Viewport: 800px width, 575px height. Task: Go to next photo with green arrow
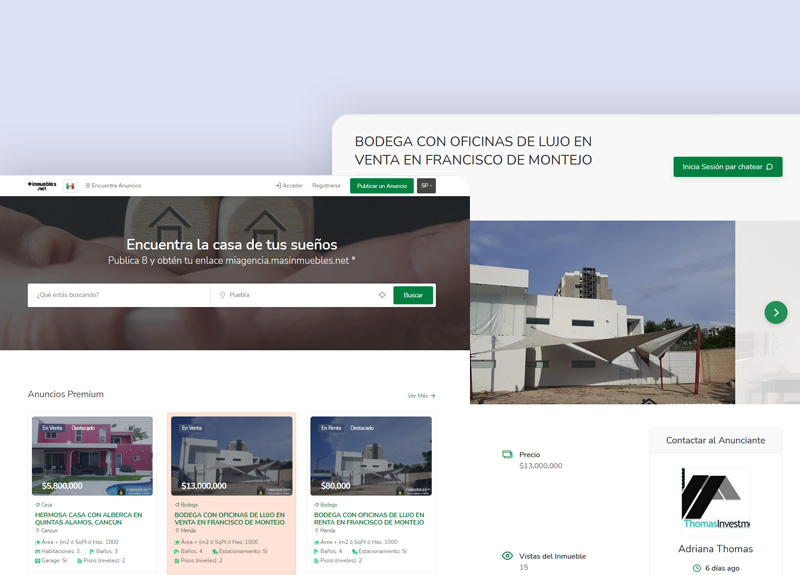[776, 312]
